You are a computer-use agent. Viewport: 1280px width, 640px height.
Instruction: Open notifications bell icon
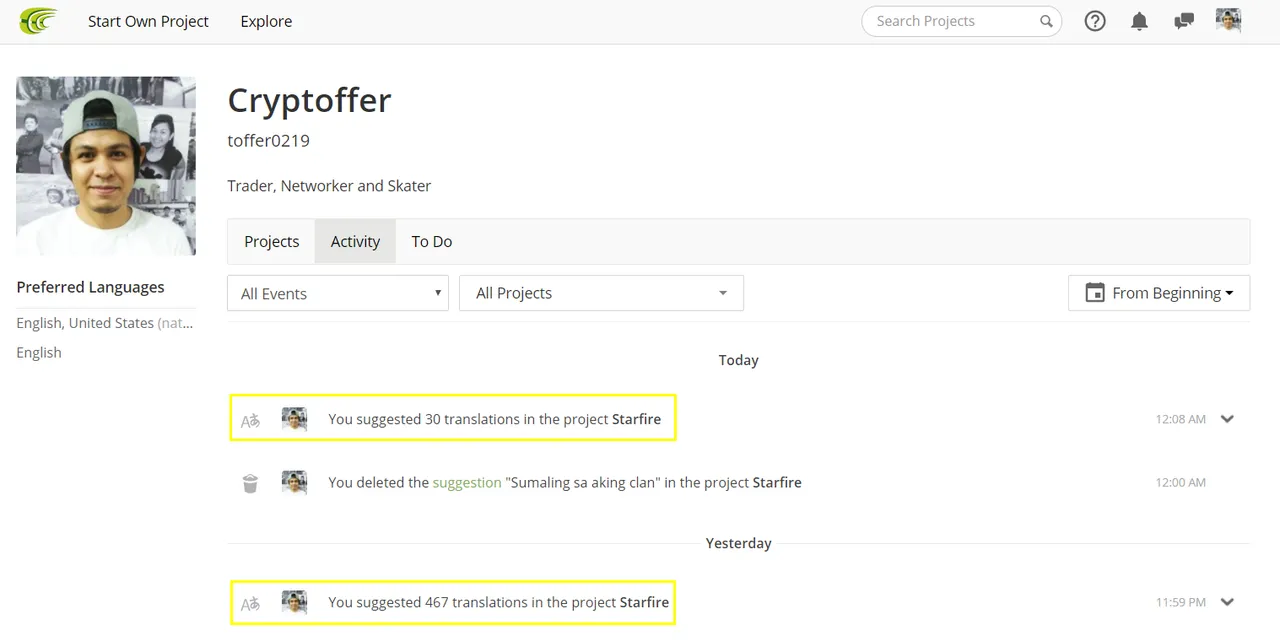(x=1139, y=21)
